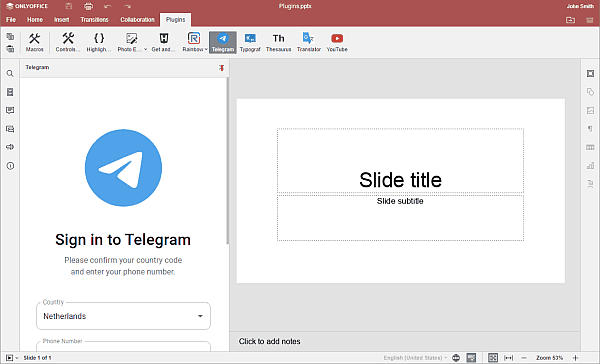
Task: Launch the Highlight code plugin
Action: point(99,42)
